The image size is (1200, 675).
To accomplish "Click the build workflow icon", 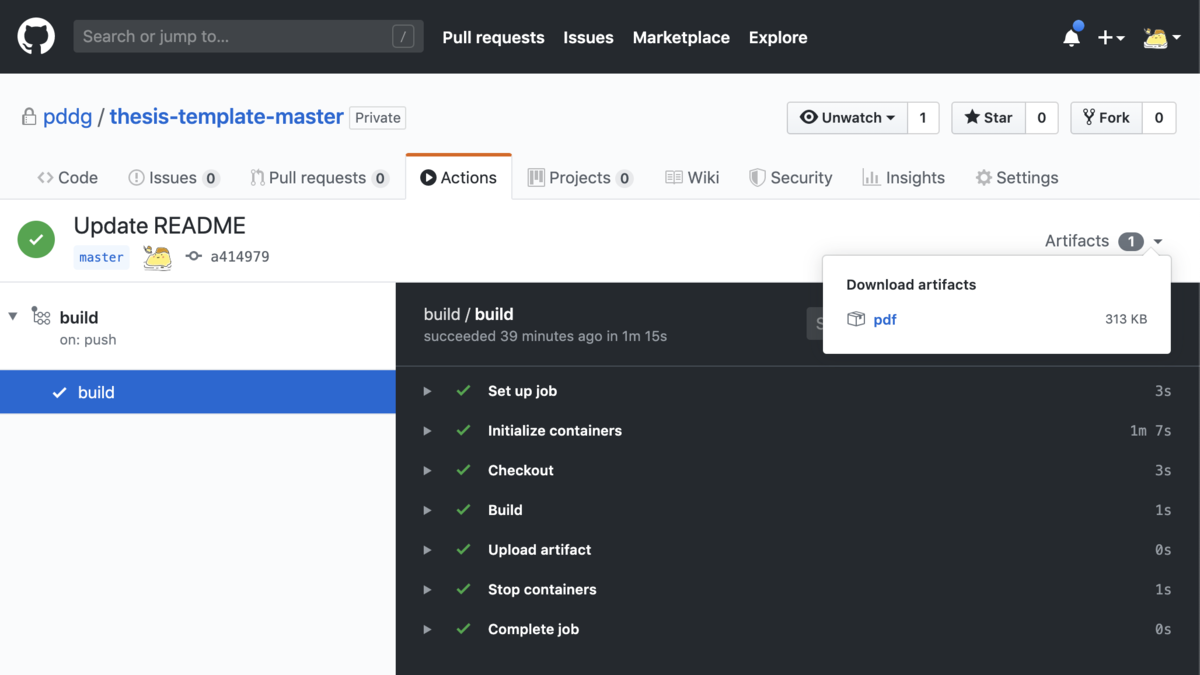I will (41, 317).
